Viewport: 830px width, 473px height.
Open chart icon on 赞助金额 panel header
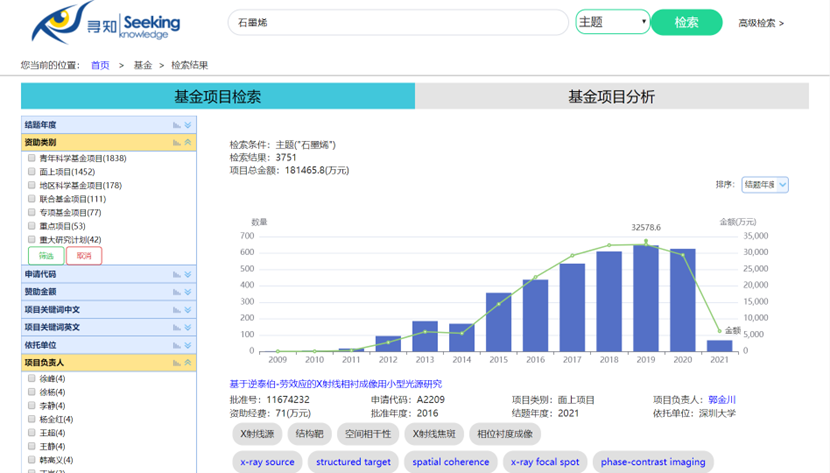click(x=177, y=292)
